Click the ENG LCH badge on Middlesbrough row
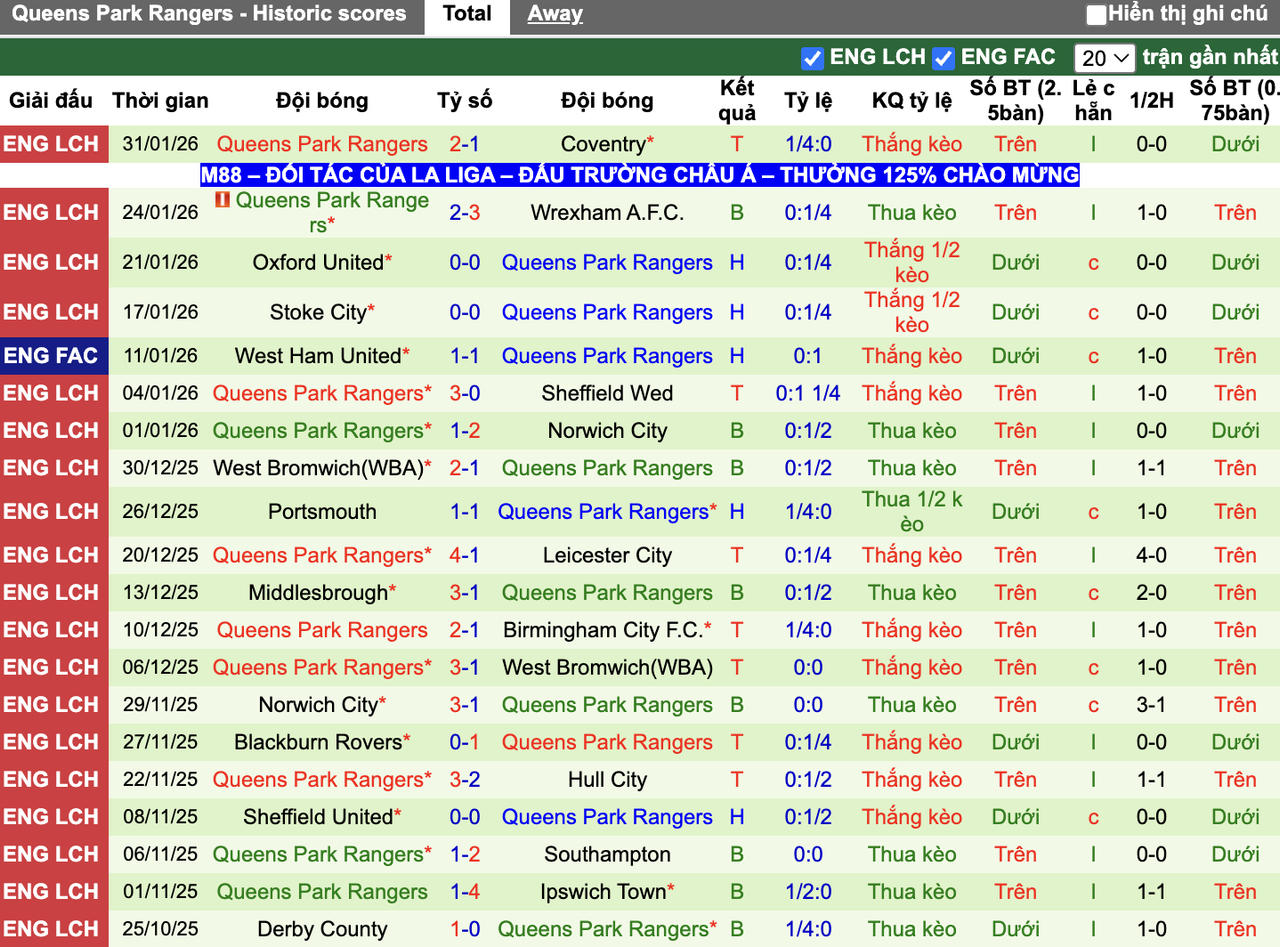Viewport: 1280px width, 947px height. click(x=54, y=592)
